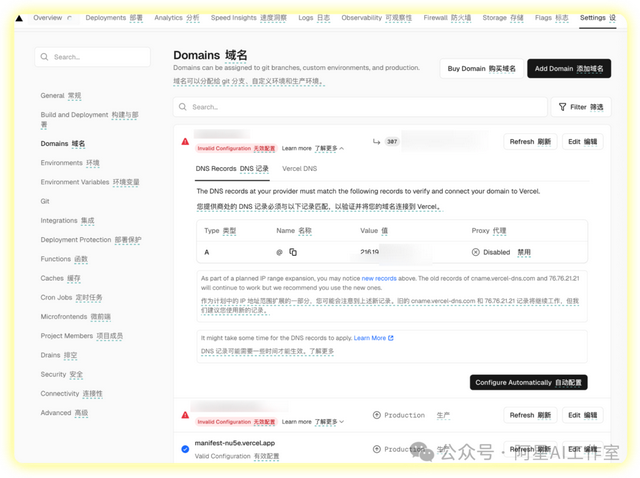Screen dimensions: 640x478
Task: Open Deployment Protection settings
Action: [91, 240]
